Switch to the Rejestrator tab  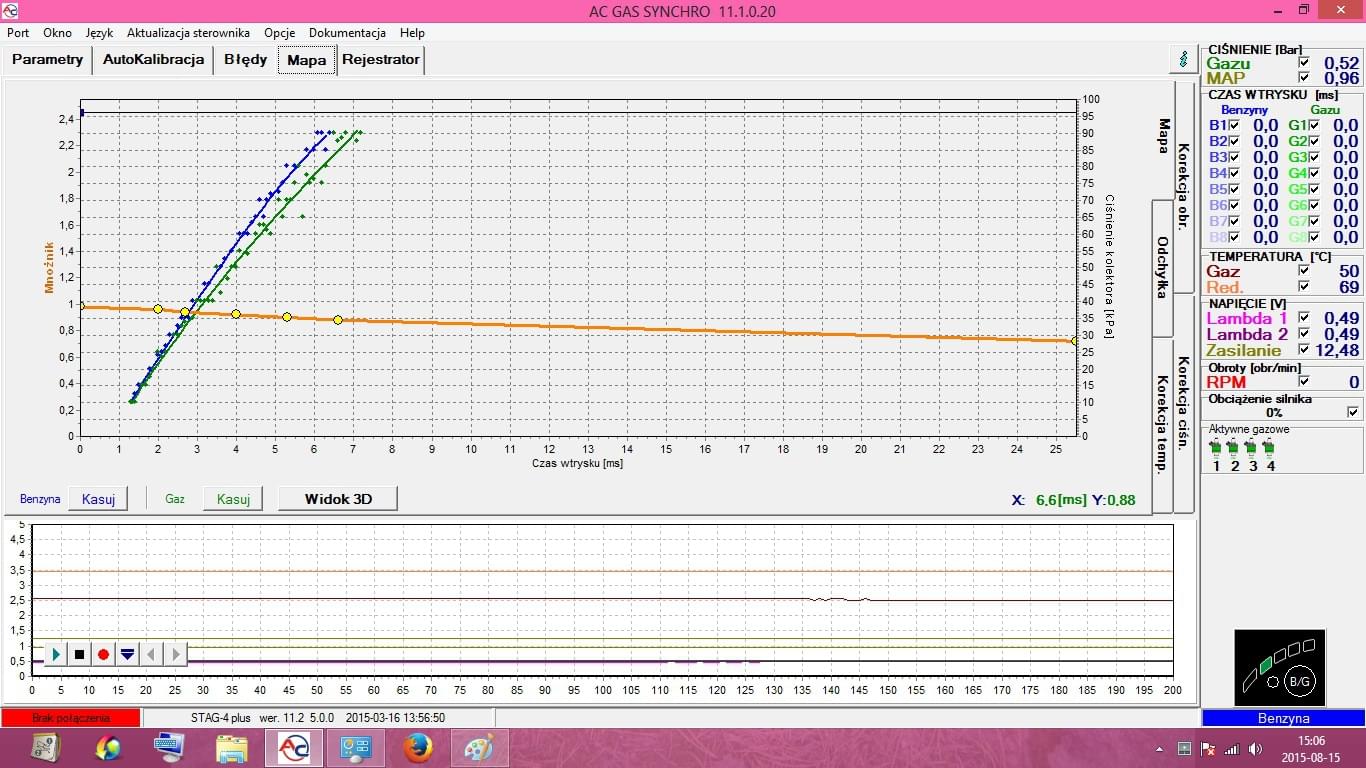(x=381, y=59)
